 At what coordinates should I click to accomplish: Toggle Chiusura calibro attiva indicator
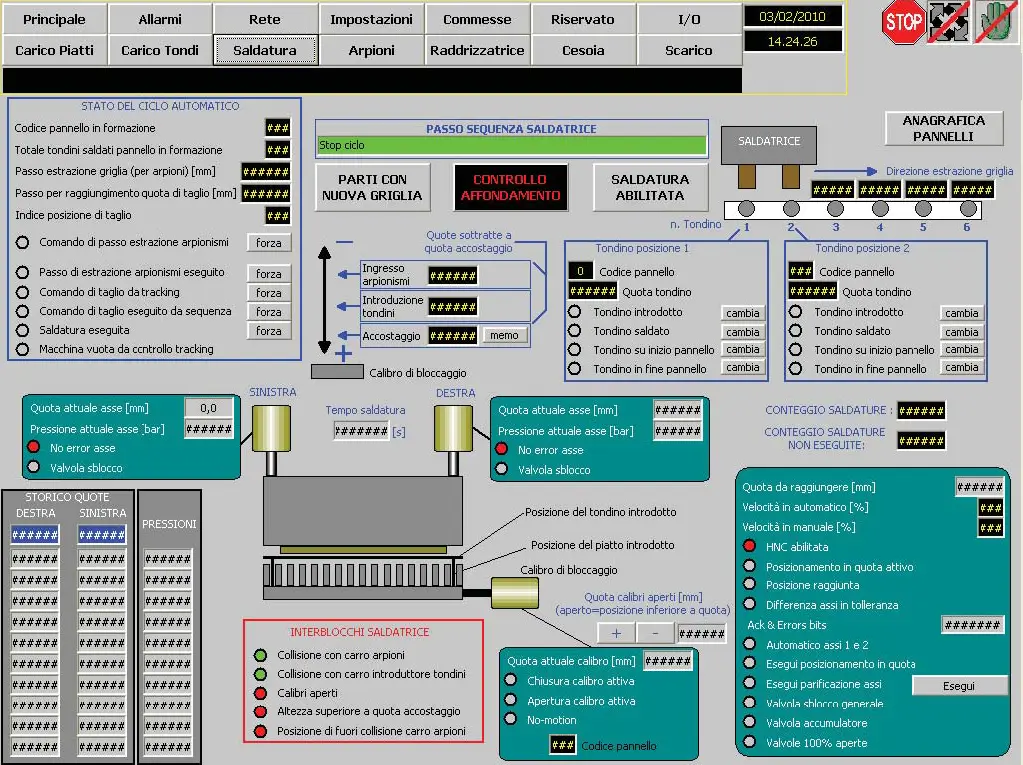click(x=511, y=681)
